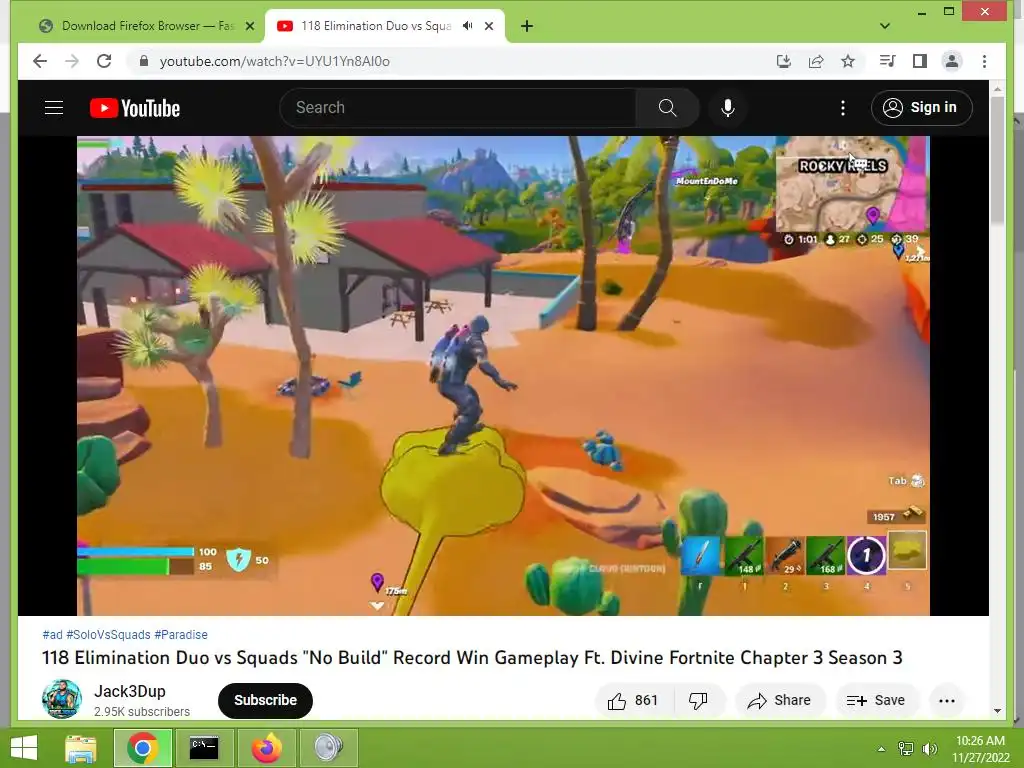Show hidden tray icons arrow
This screenshot has width=1024, height=768.
882,749
